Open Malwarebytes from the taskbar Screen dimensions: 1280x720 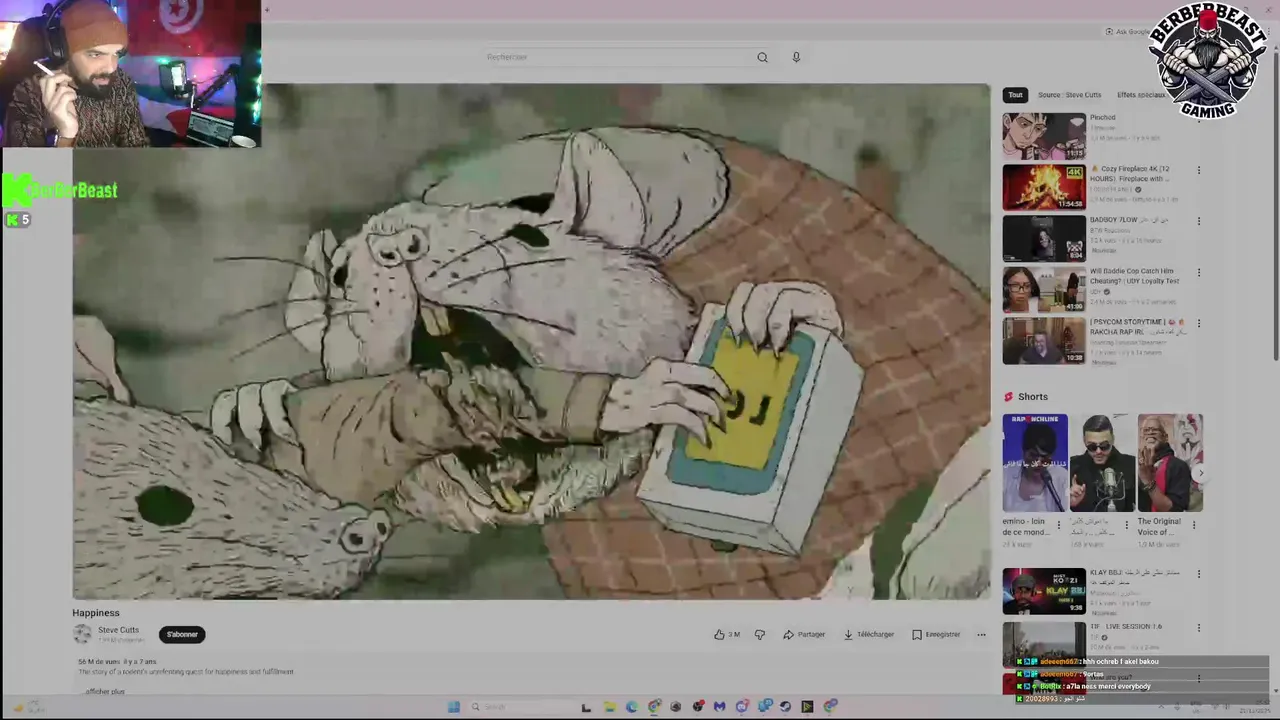point(719,707)
